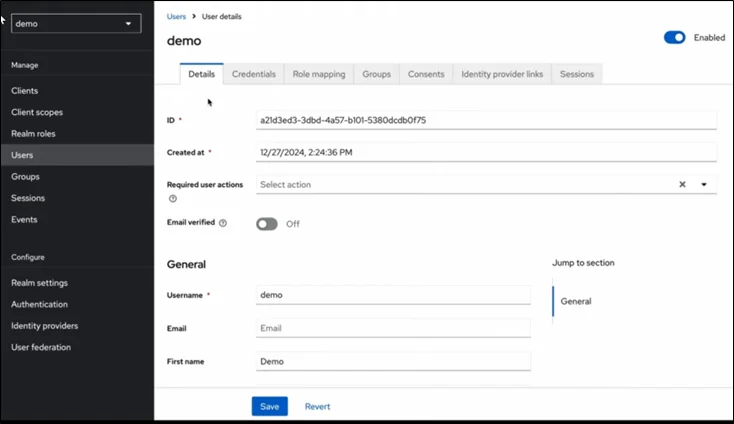This screenshot has width=734, height=424.
Task: Go to the Sessions tab
Action: 576,74
